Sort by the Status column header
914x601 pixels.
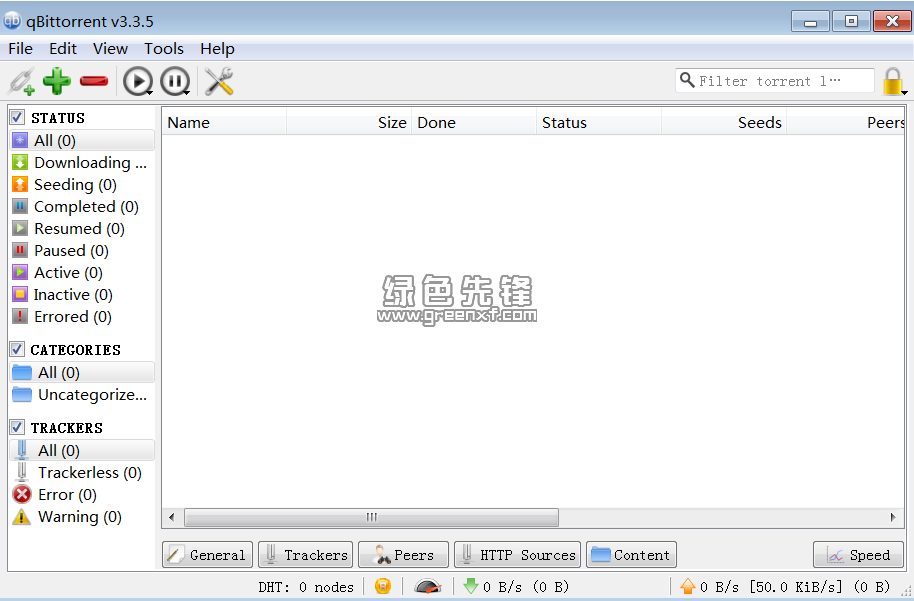click(x=599, y=122)
